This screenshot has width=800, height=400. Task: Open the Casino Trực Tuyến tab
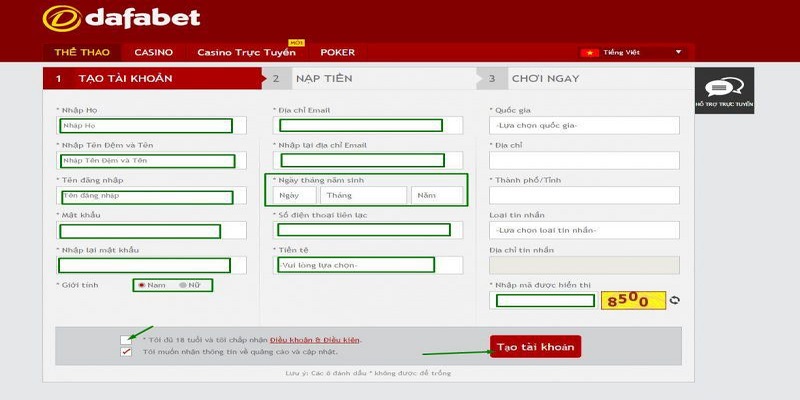(246, 53)
